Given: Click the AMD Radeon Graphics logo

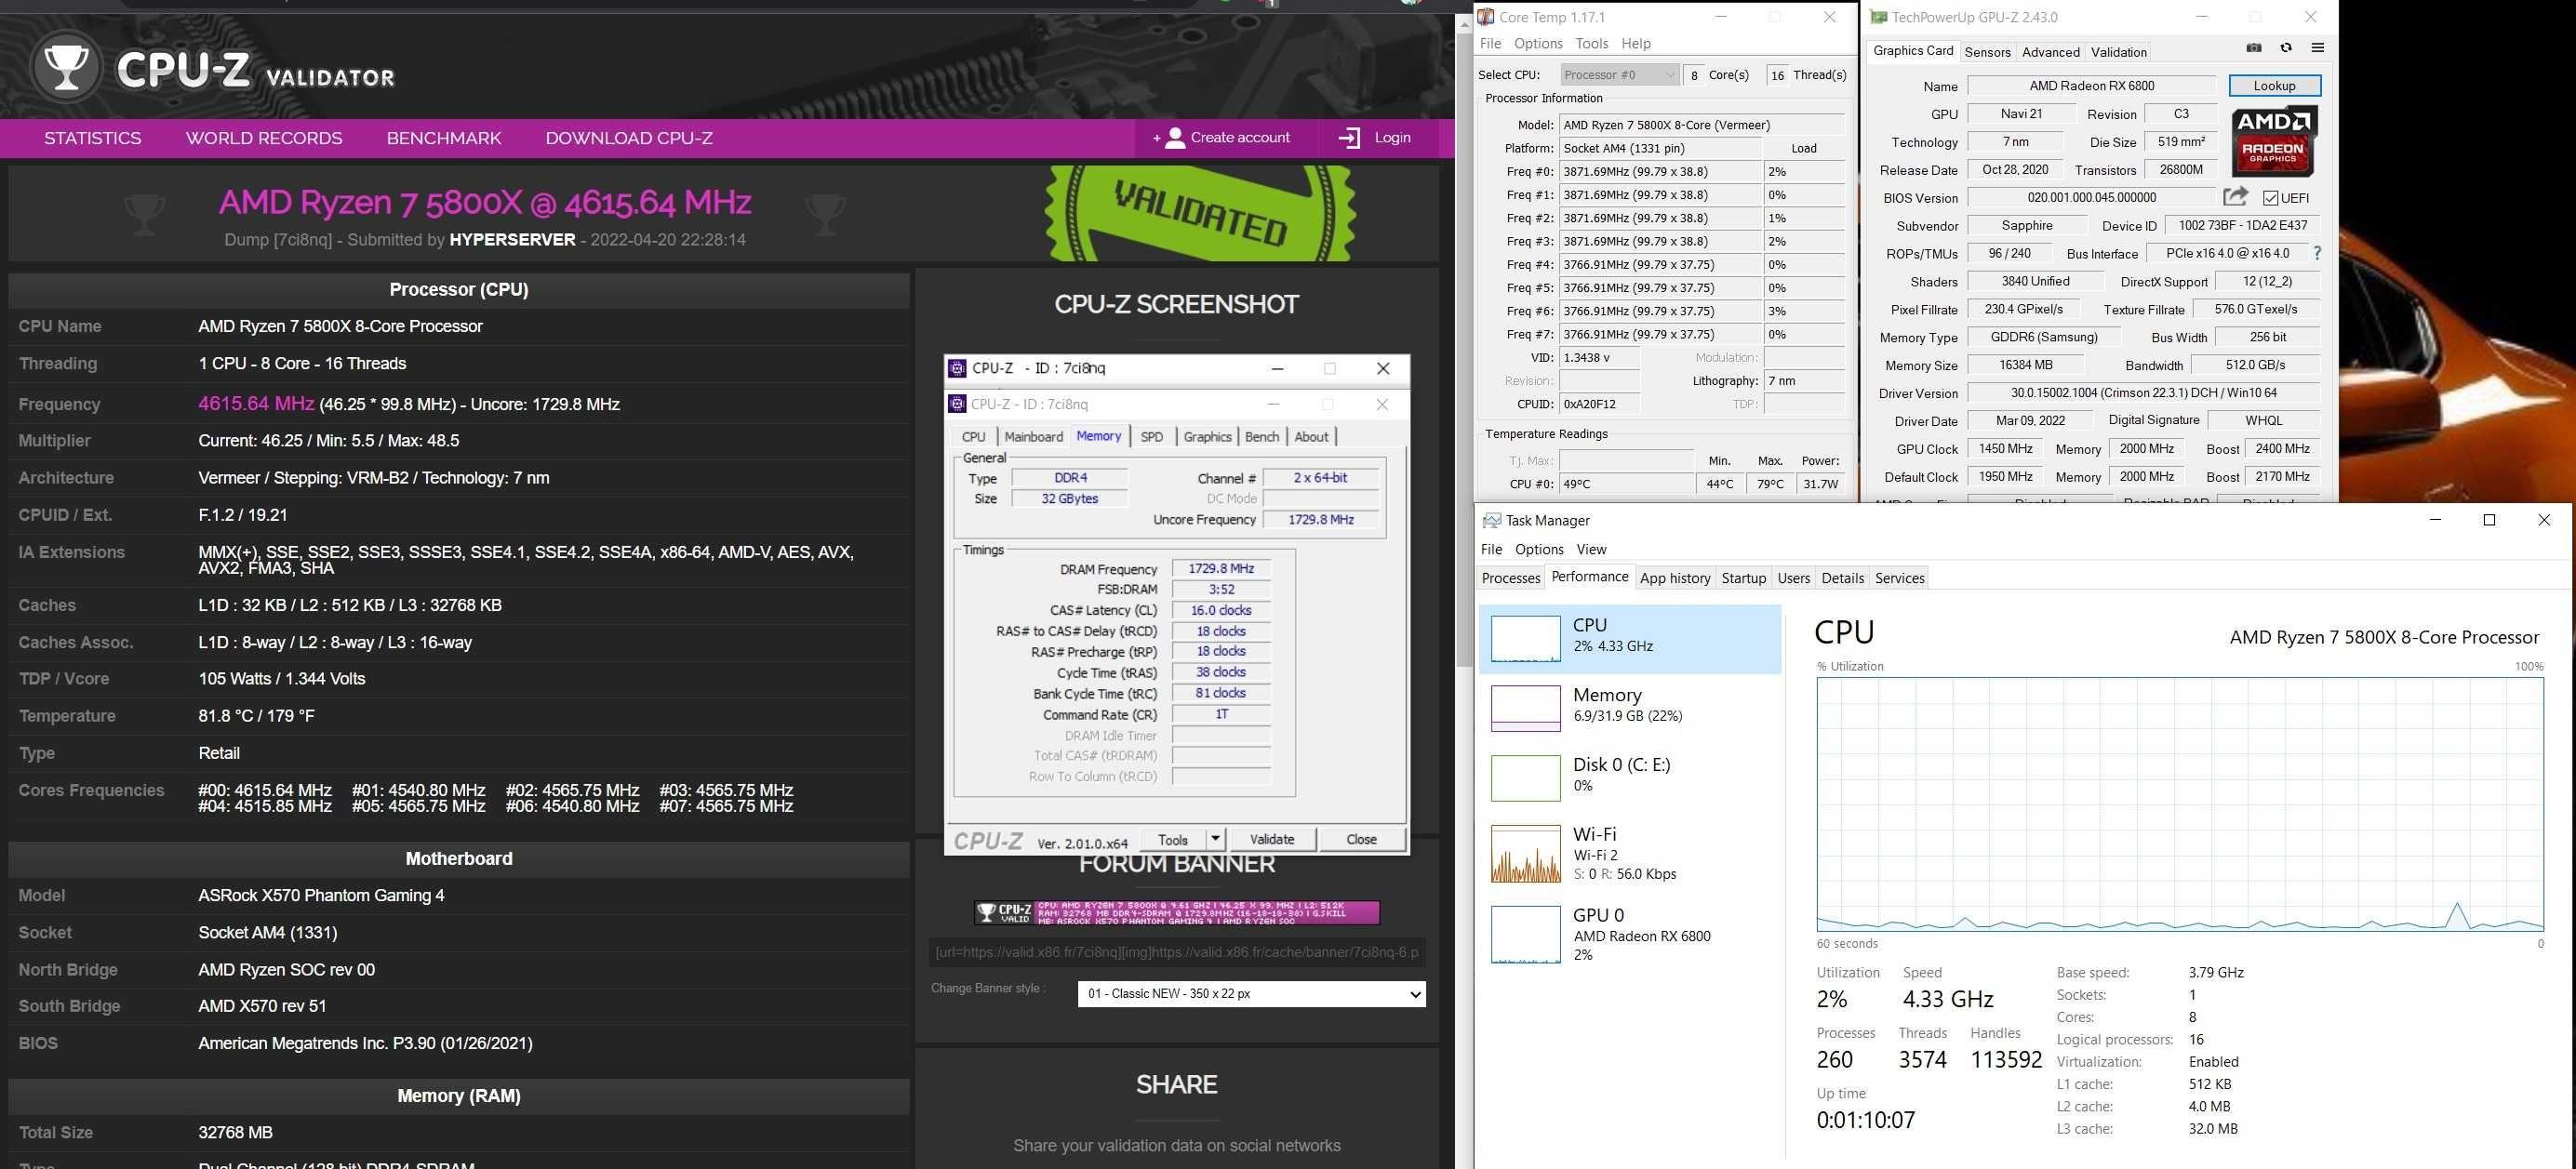Looking at the screenshot, I should [x=2273, y=141].
